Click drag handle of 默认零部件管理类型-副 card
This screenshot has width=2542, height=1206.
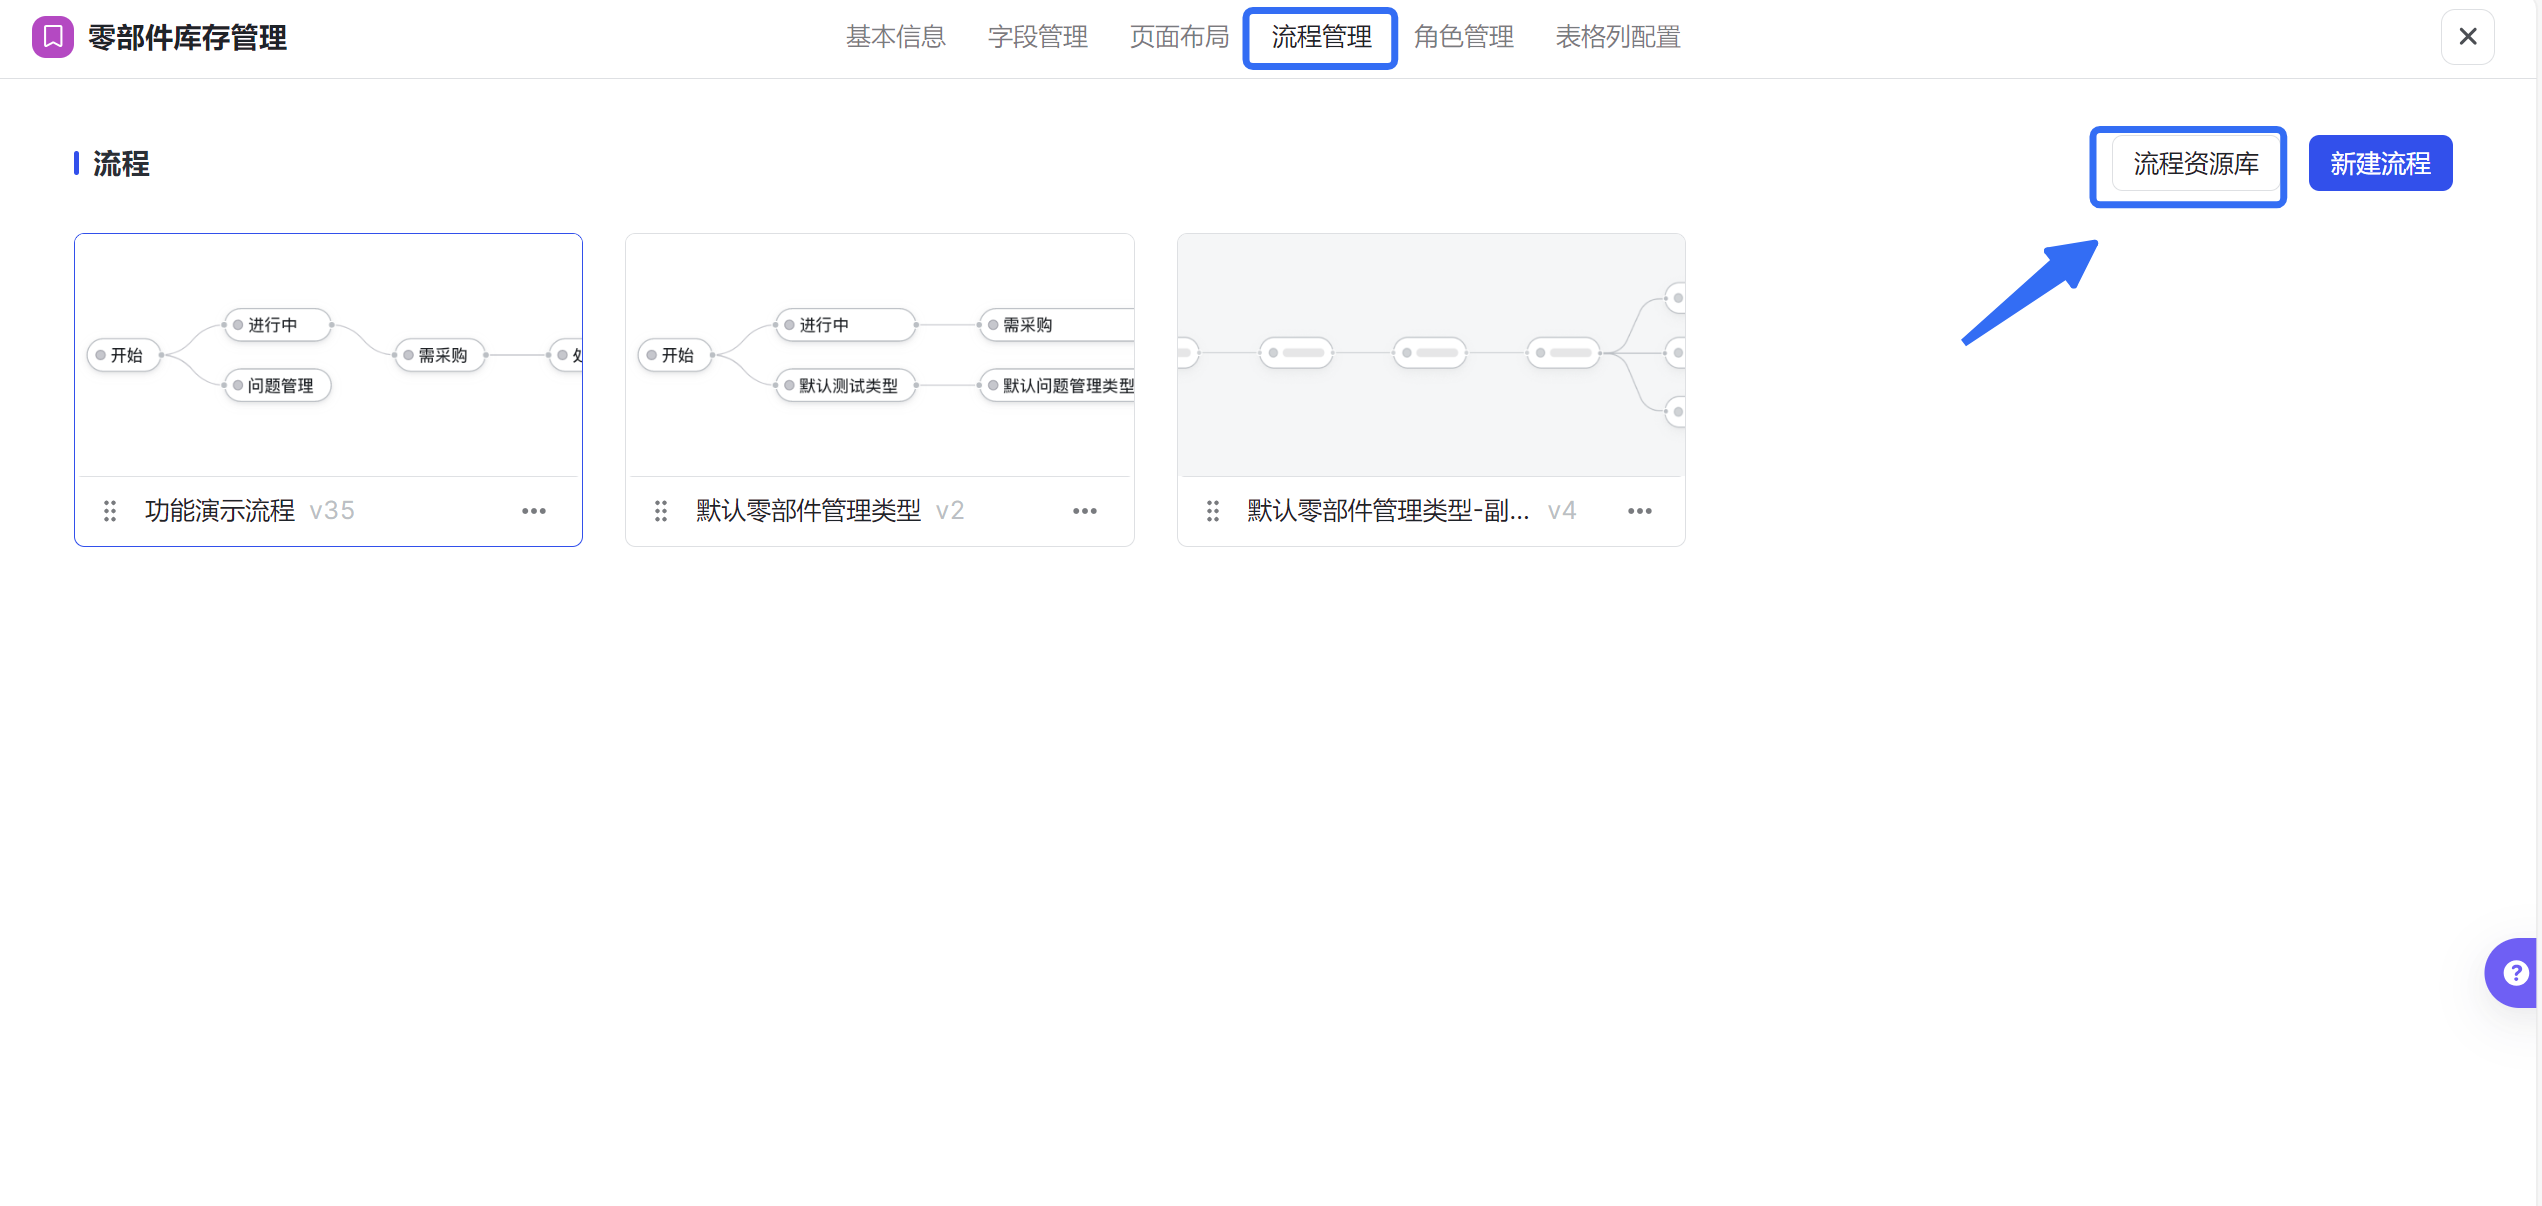[x=1213, y=511]
